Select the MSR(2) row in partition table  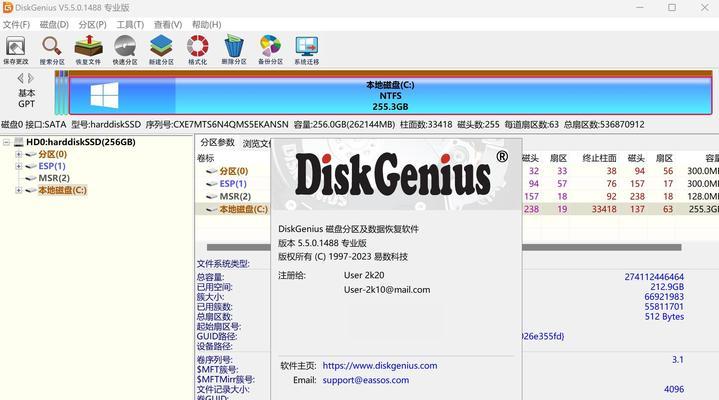(235, 196)
